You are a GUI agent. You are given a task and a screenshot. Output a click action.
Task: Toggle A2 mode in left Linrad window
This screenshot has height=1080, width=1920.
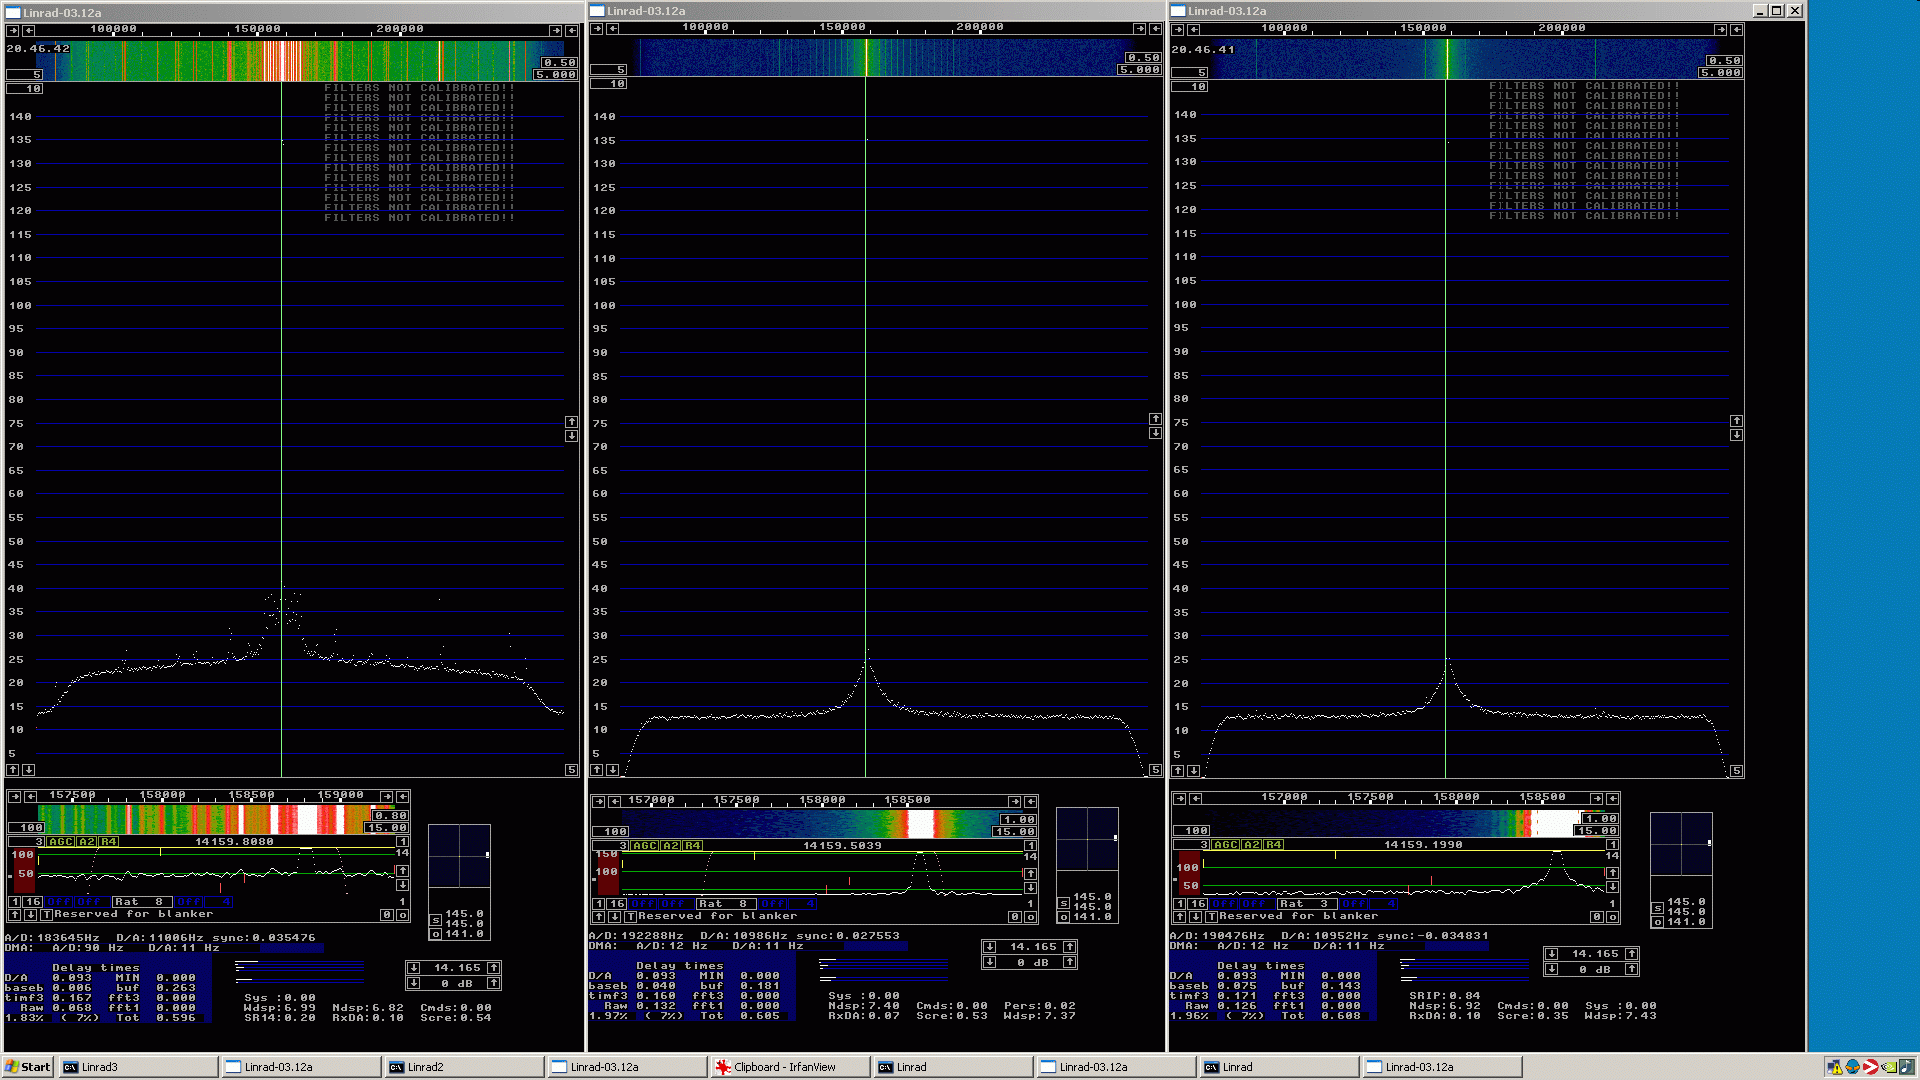pos(87,842)
